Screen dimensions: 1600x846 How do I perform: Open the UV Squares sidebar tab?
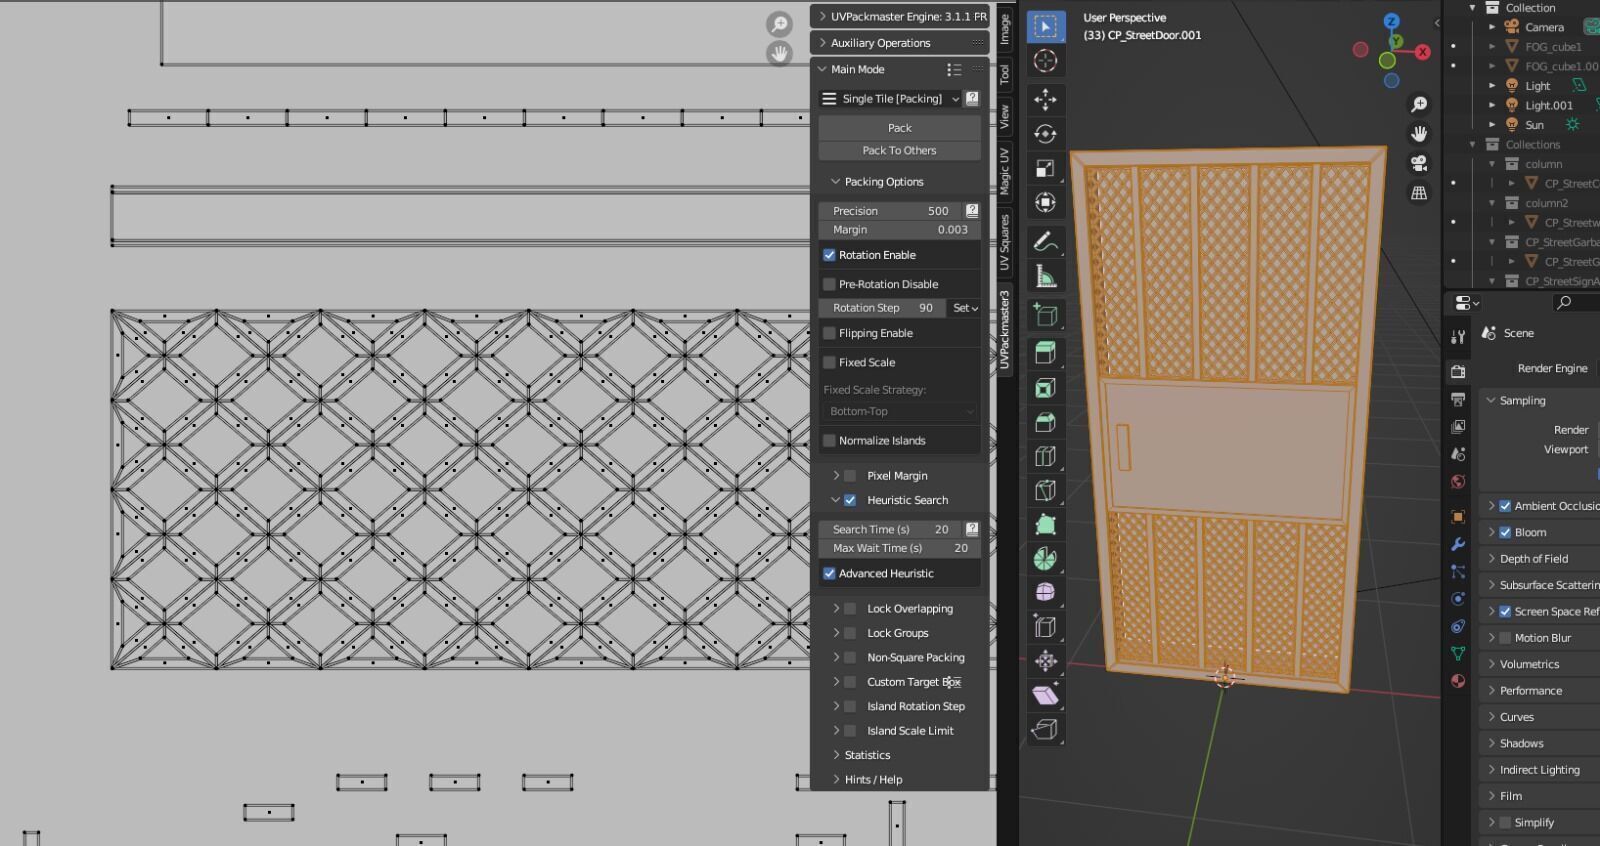[x=1005, y=241]
